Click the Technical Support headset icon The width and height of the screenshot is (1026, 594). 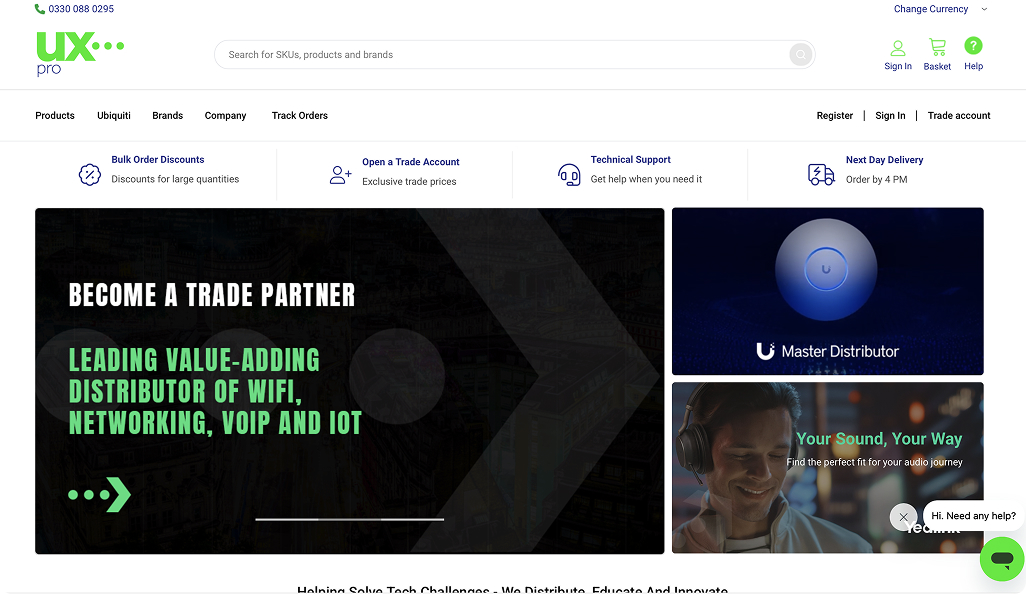click(569, 175)
